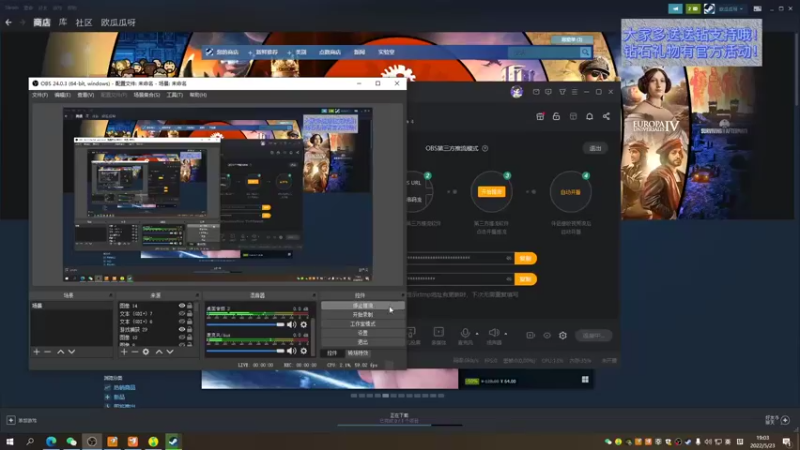Viewport: 800px width, 450px height.
Task: Expand 类别 menu in Steam store bar
Action: point(301,52)
